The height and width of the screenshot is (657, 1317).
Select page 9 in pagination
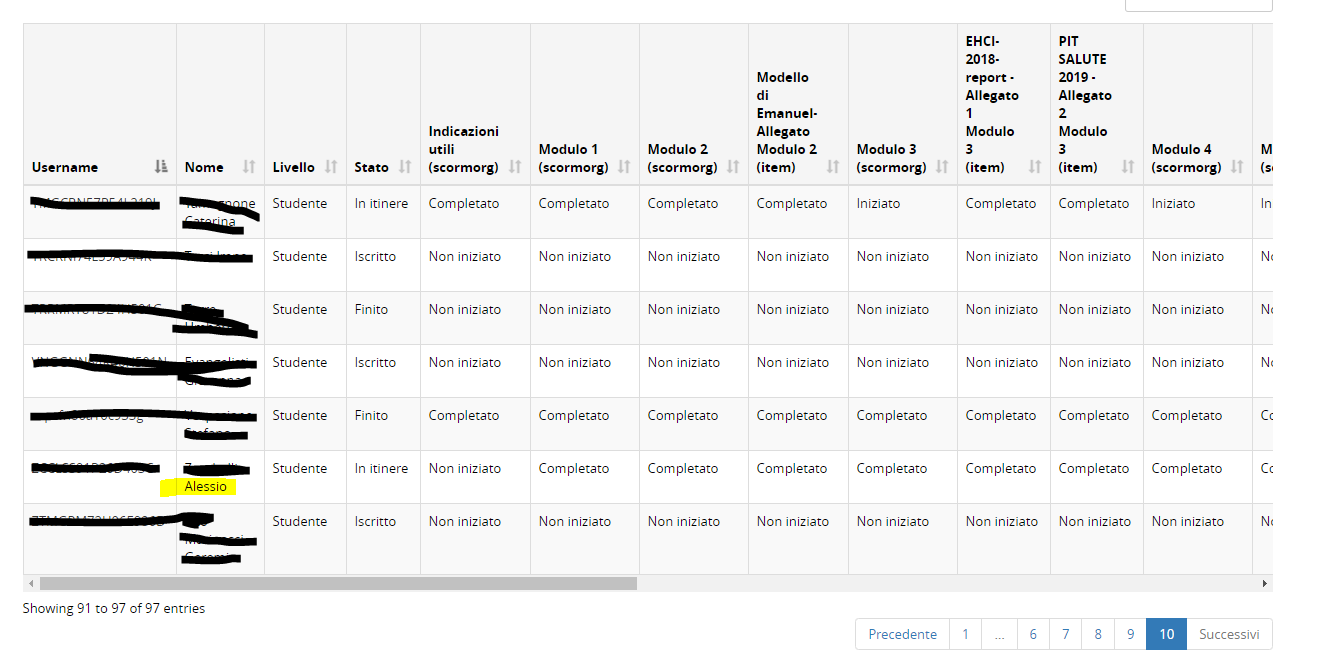(x=1130, y=634)
